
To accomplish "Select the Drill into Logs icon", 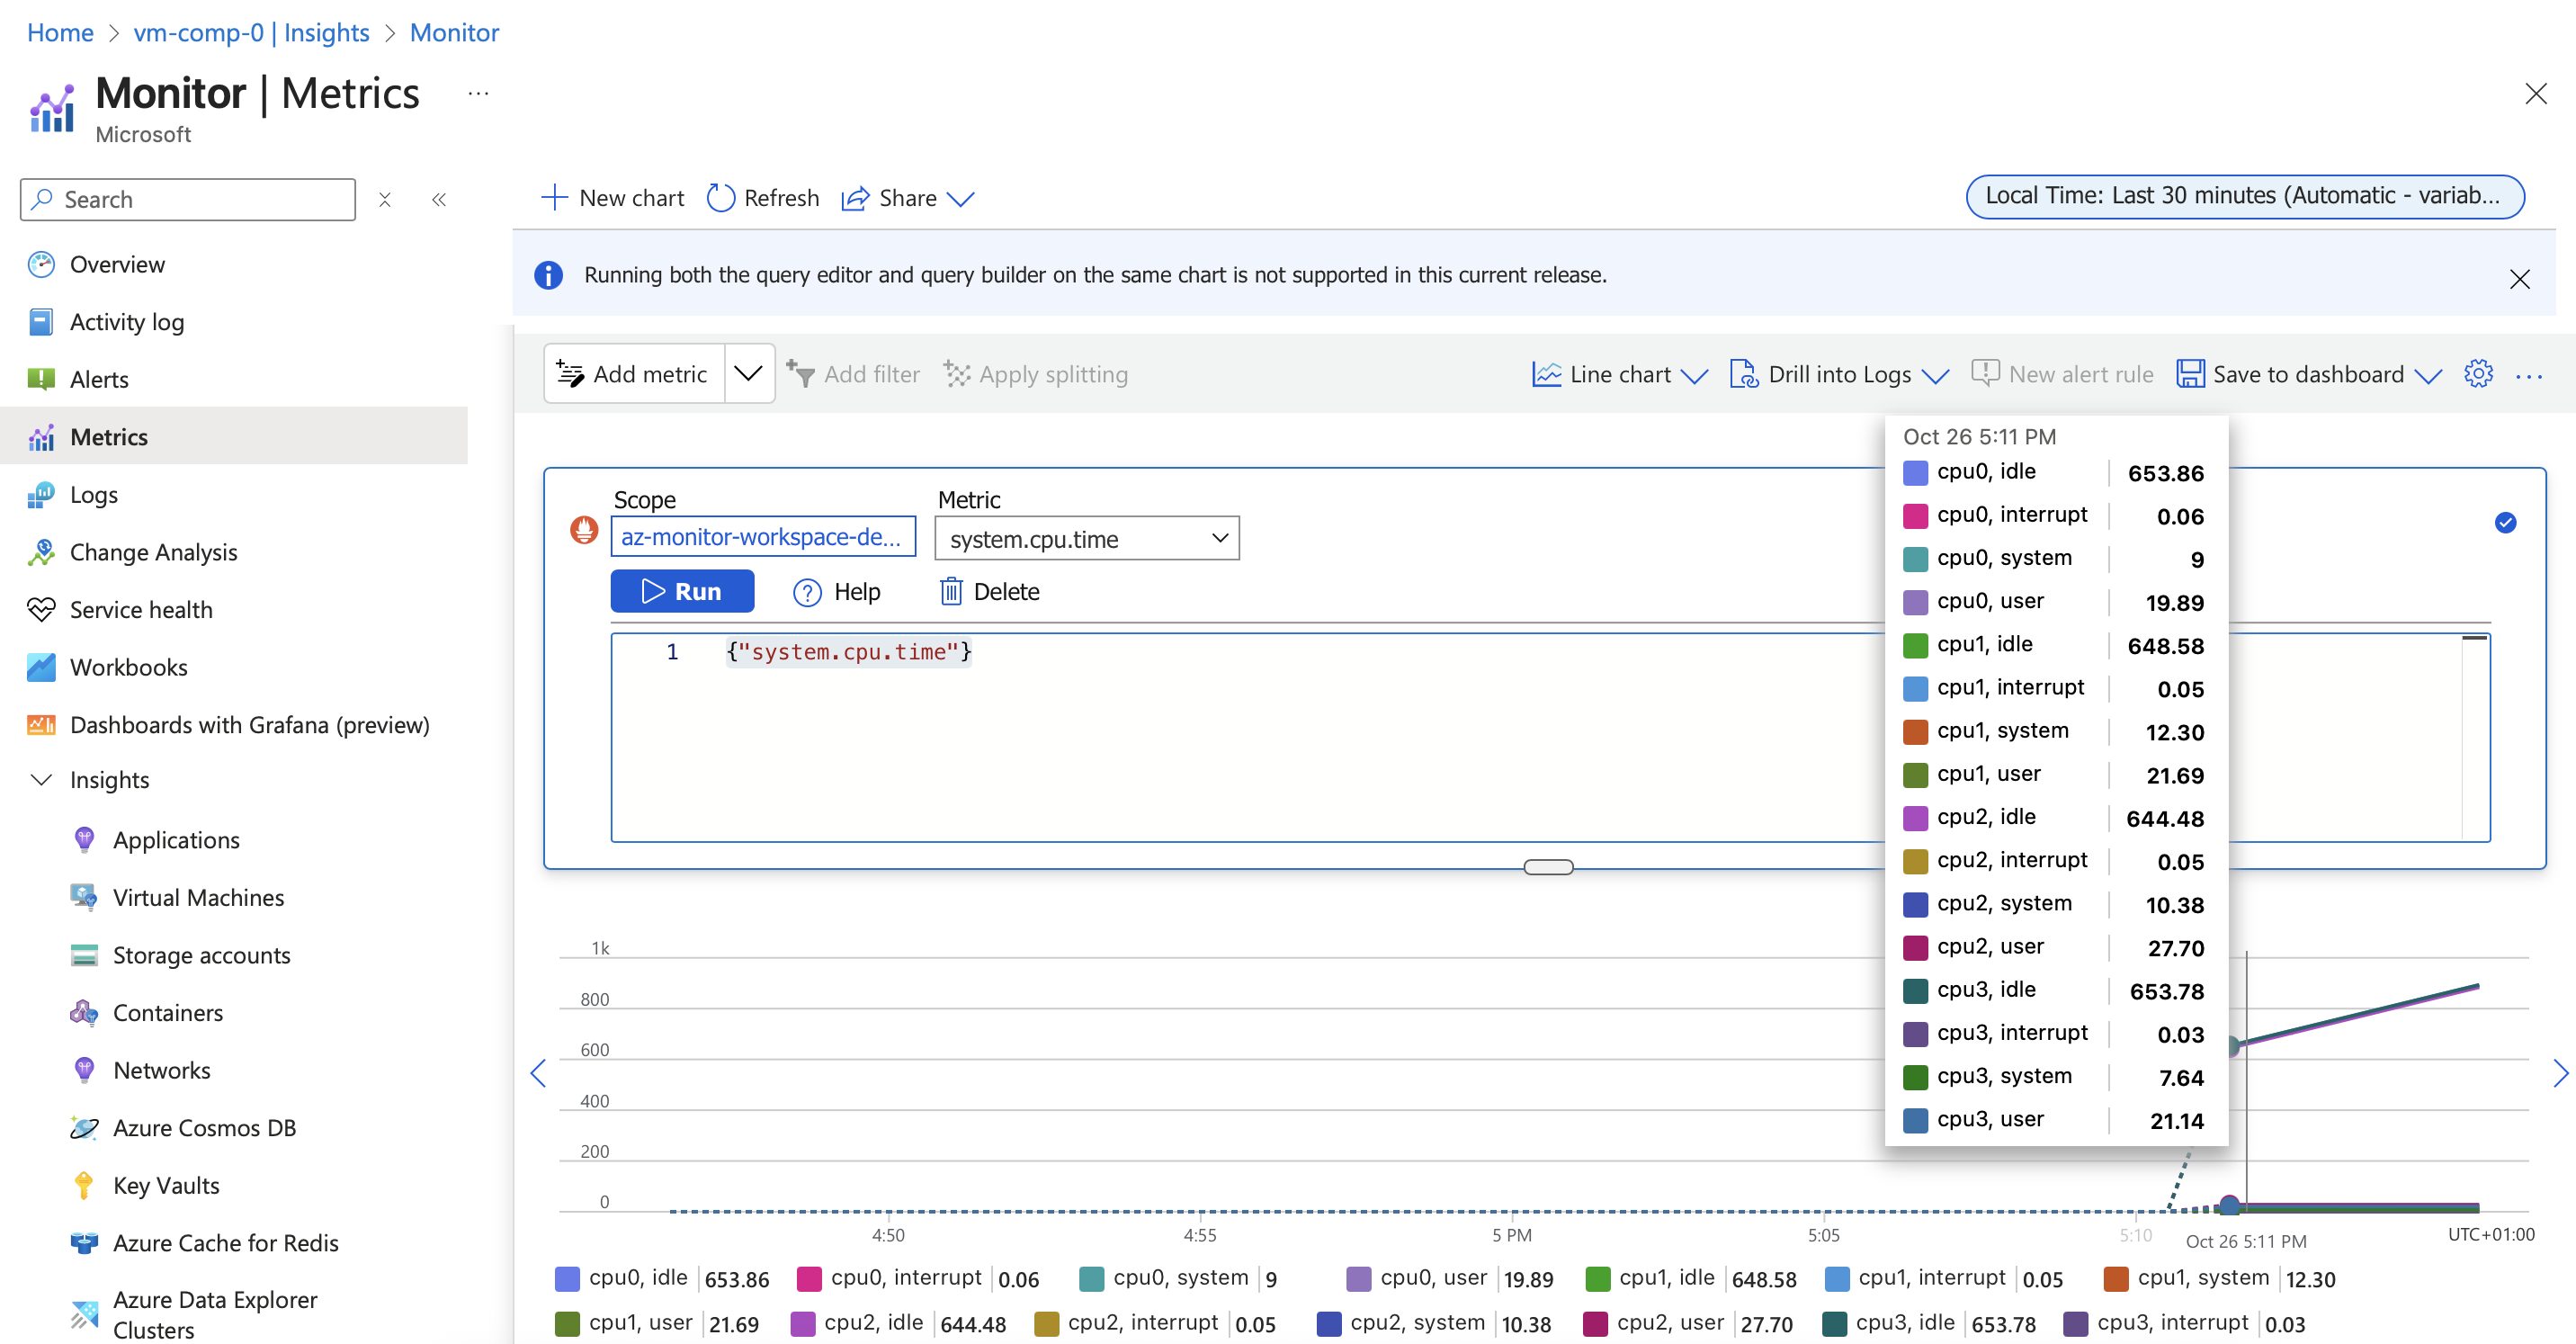I will 1746,373.
